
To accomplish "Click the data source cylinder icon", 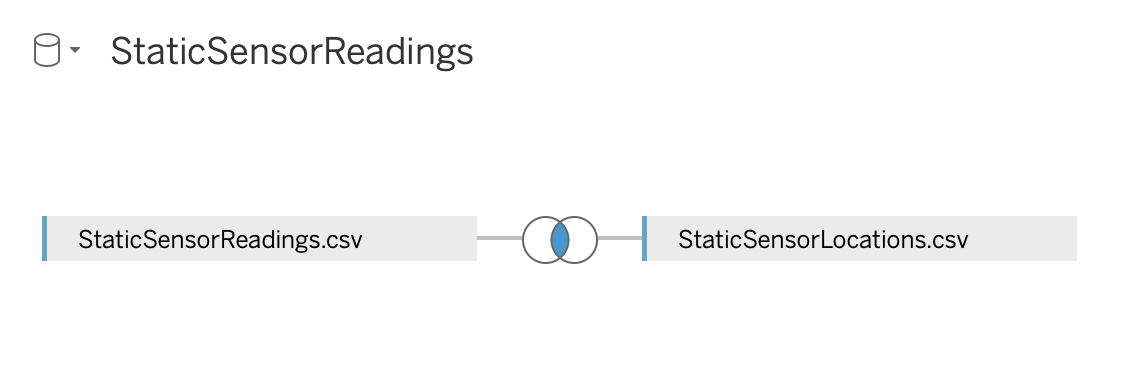I will (47, 51).
